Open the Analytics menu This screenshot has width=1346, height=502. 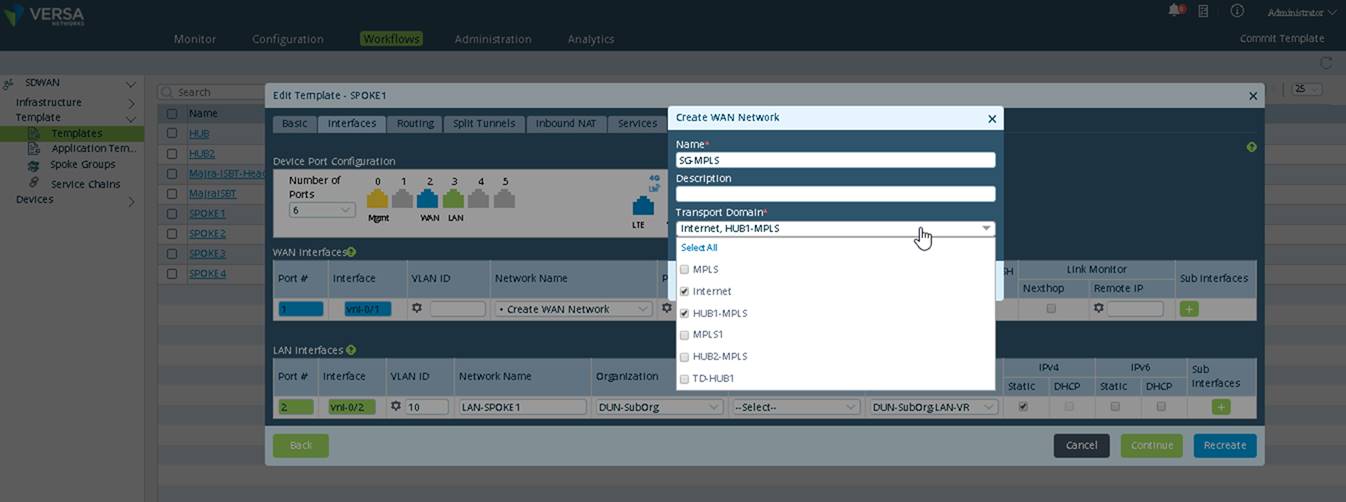point(591,39)
